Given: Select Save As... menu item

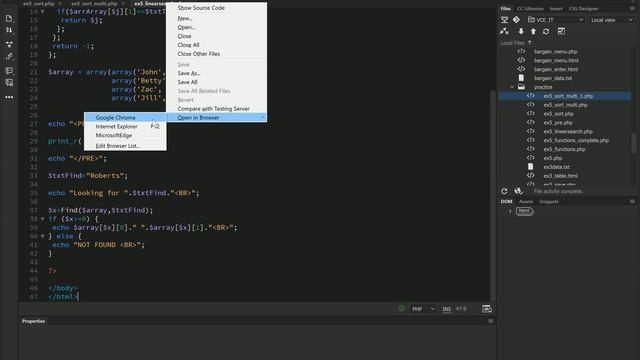Looking at the screenshot, I should click(x=216, y=73).
